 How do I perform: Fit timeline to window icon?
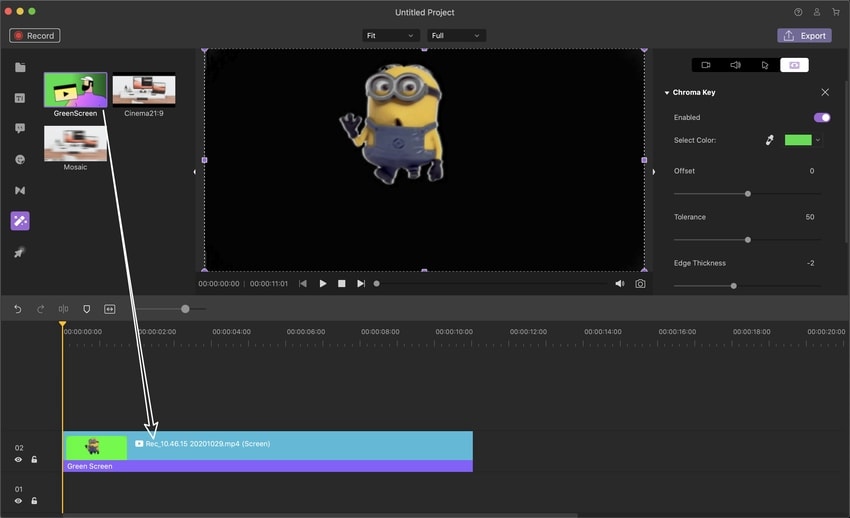point(110,309)
